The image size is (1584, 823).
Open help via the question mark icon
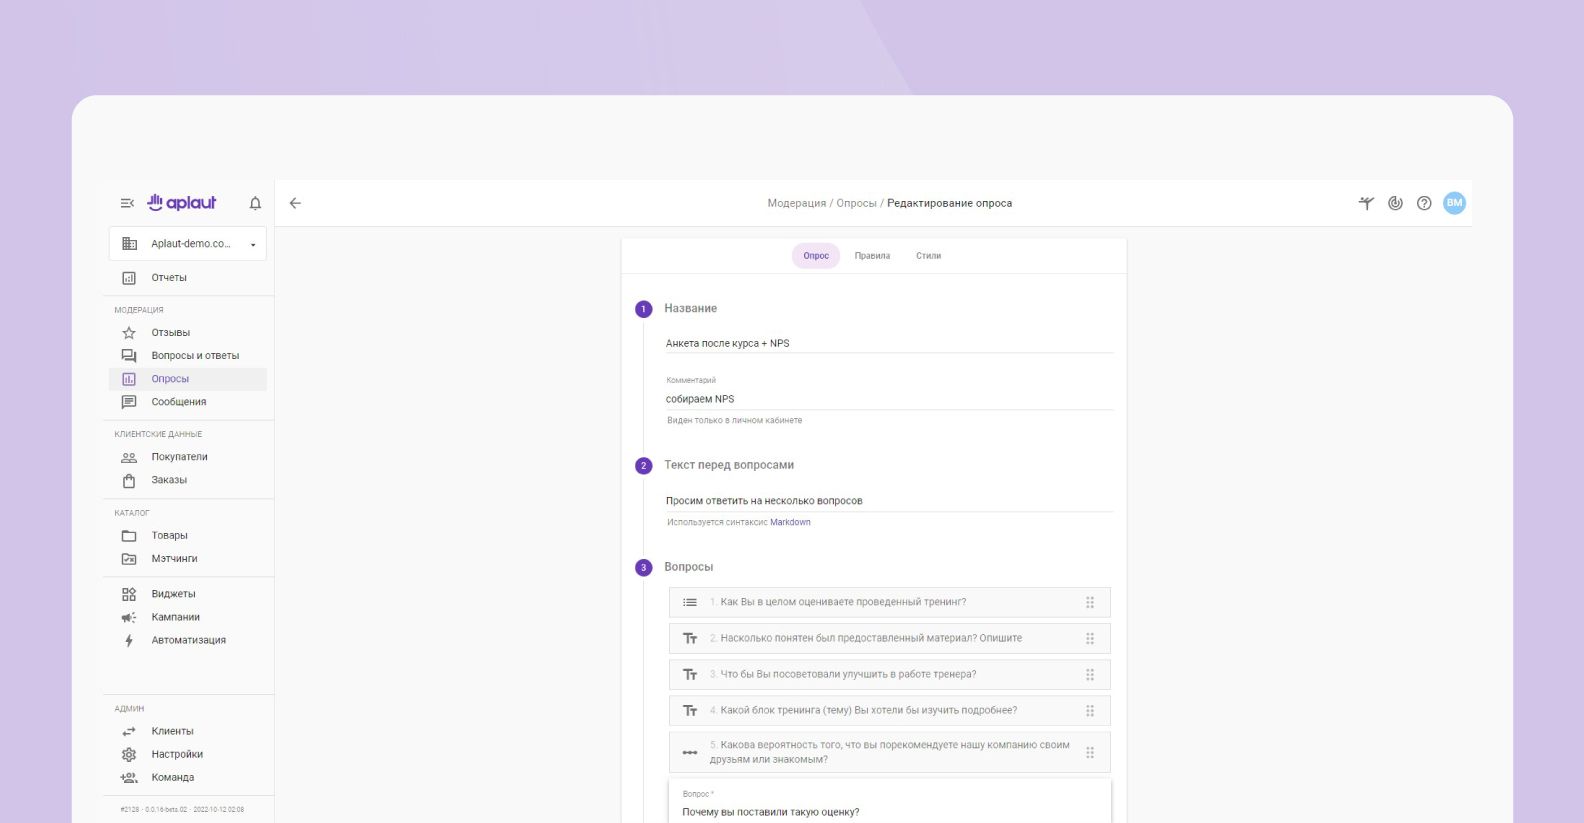click(x=1424, y=203)
